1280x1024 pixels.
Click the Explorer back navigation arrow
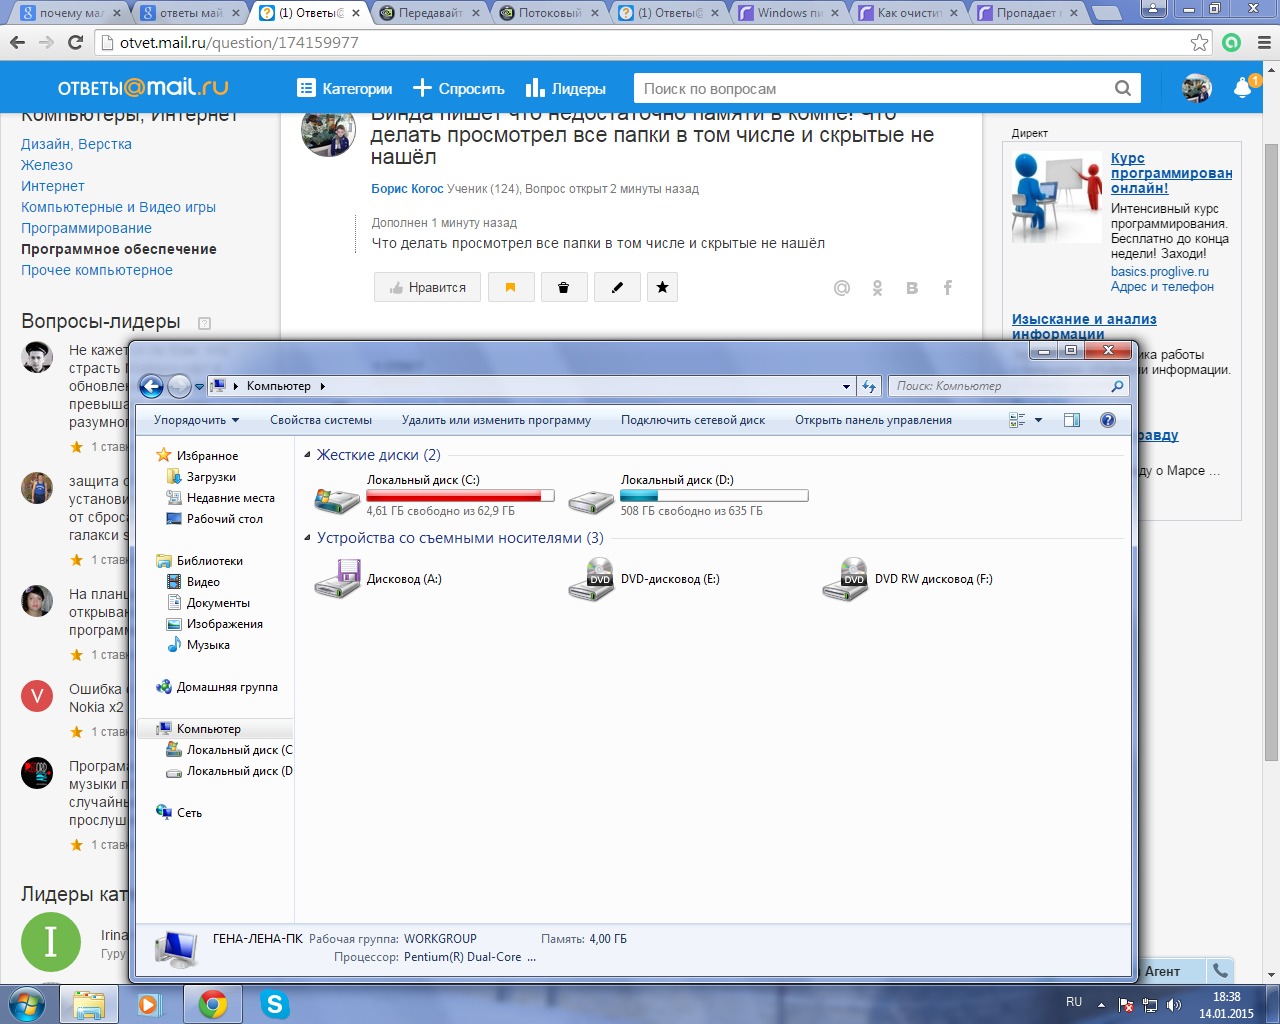click(151, 386)
